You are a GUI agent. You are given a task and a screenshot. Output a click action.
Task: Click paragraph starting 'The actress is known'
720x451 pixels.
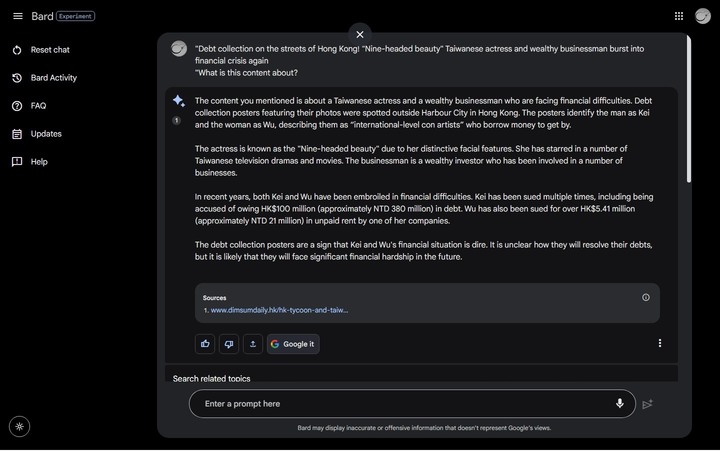[411, 161]
